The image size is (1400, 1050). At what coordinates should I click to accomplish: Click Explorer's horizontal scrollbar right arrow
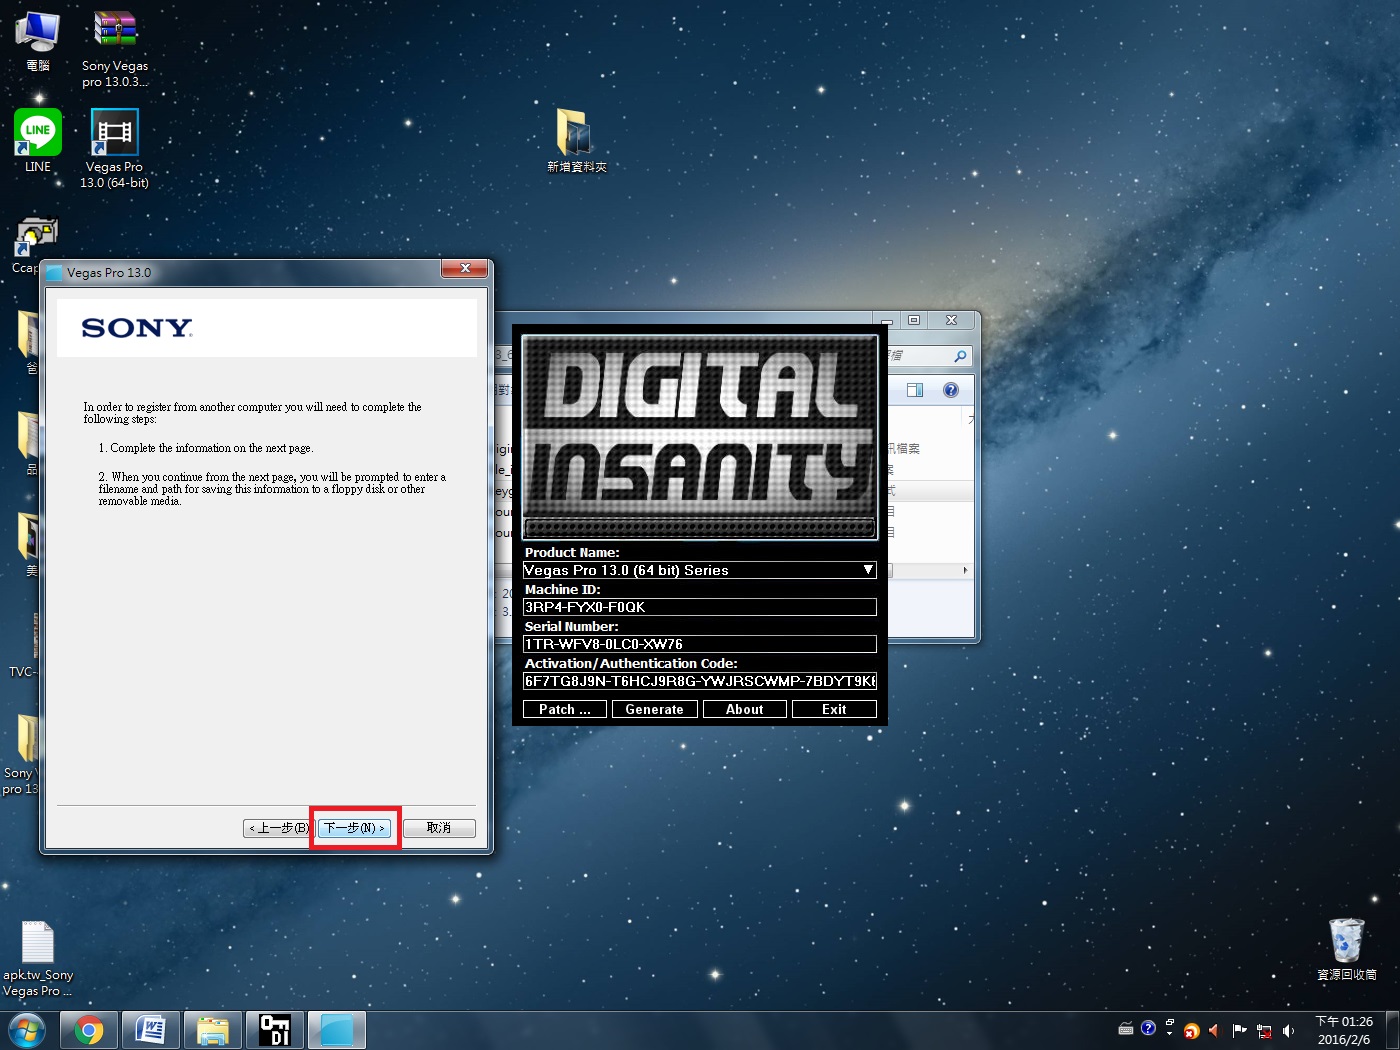click(965, 570)
